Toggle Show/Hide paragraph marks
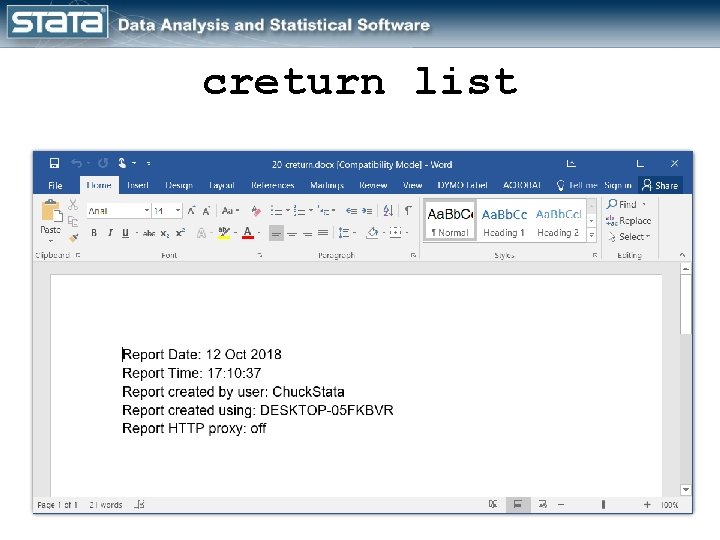Viewport: 720px width, 540px height. (408, 210)
